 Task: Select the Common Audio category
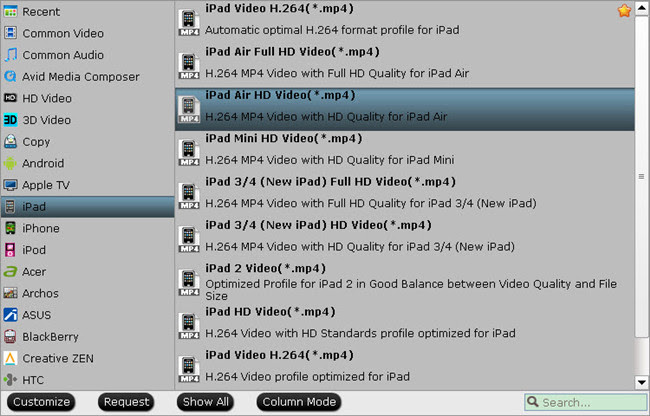87,54
